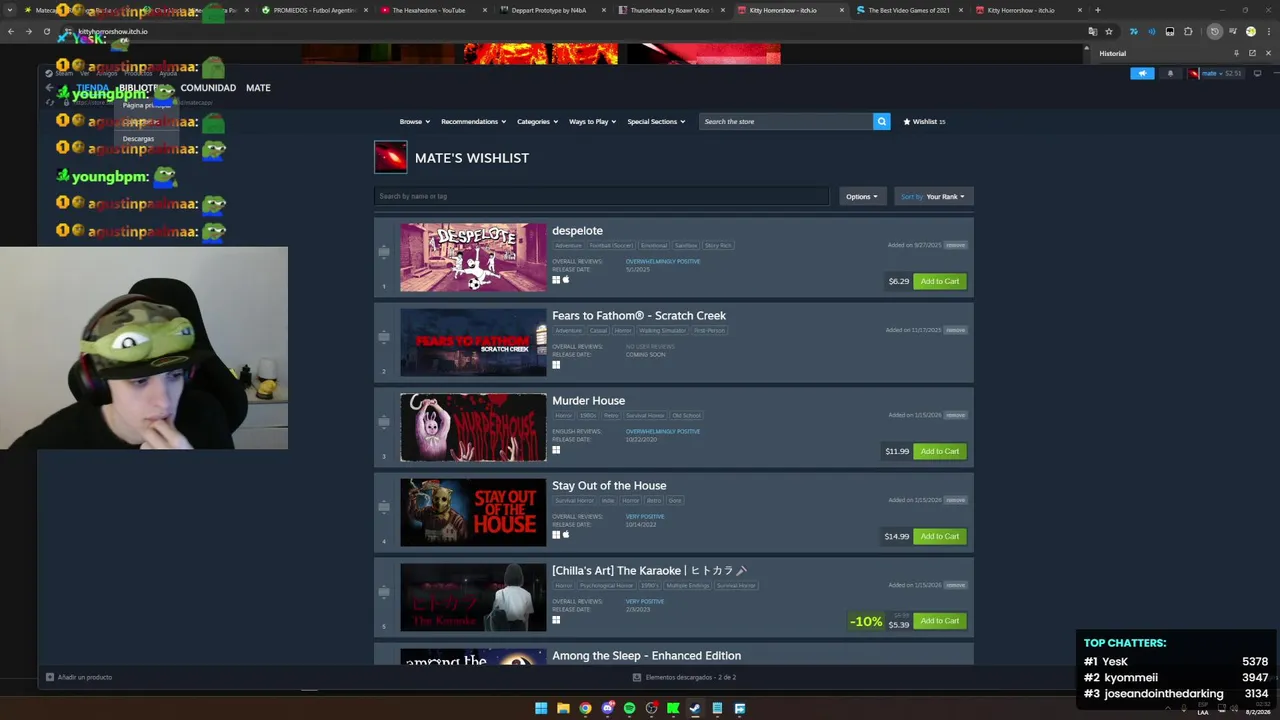Click reorder handle on Murder House row
This screenshot has height=720, width=1280.
pyautogui.click(x=384, y=422)
